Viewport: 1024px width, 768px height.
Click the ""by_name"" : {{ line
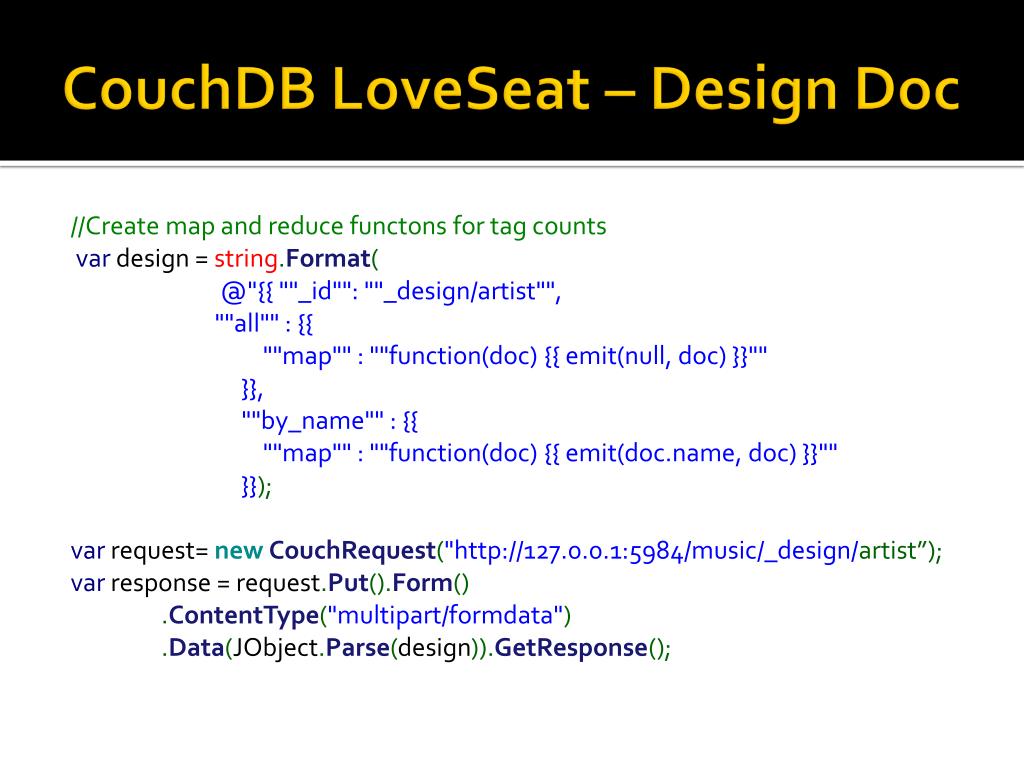pos(330,421)
